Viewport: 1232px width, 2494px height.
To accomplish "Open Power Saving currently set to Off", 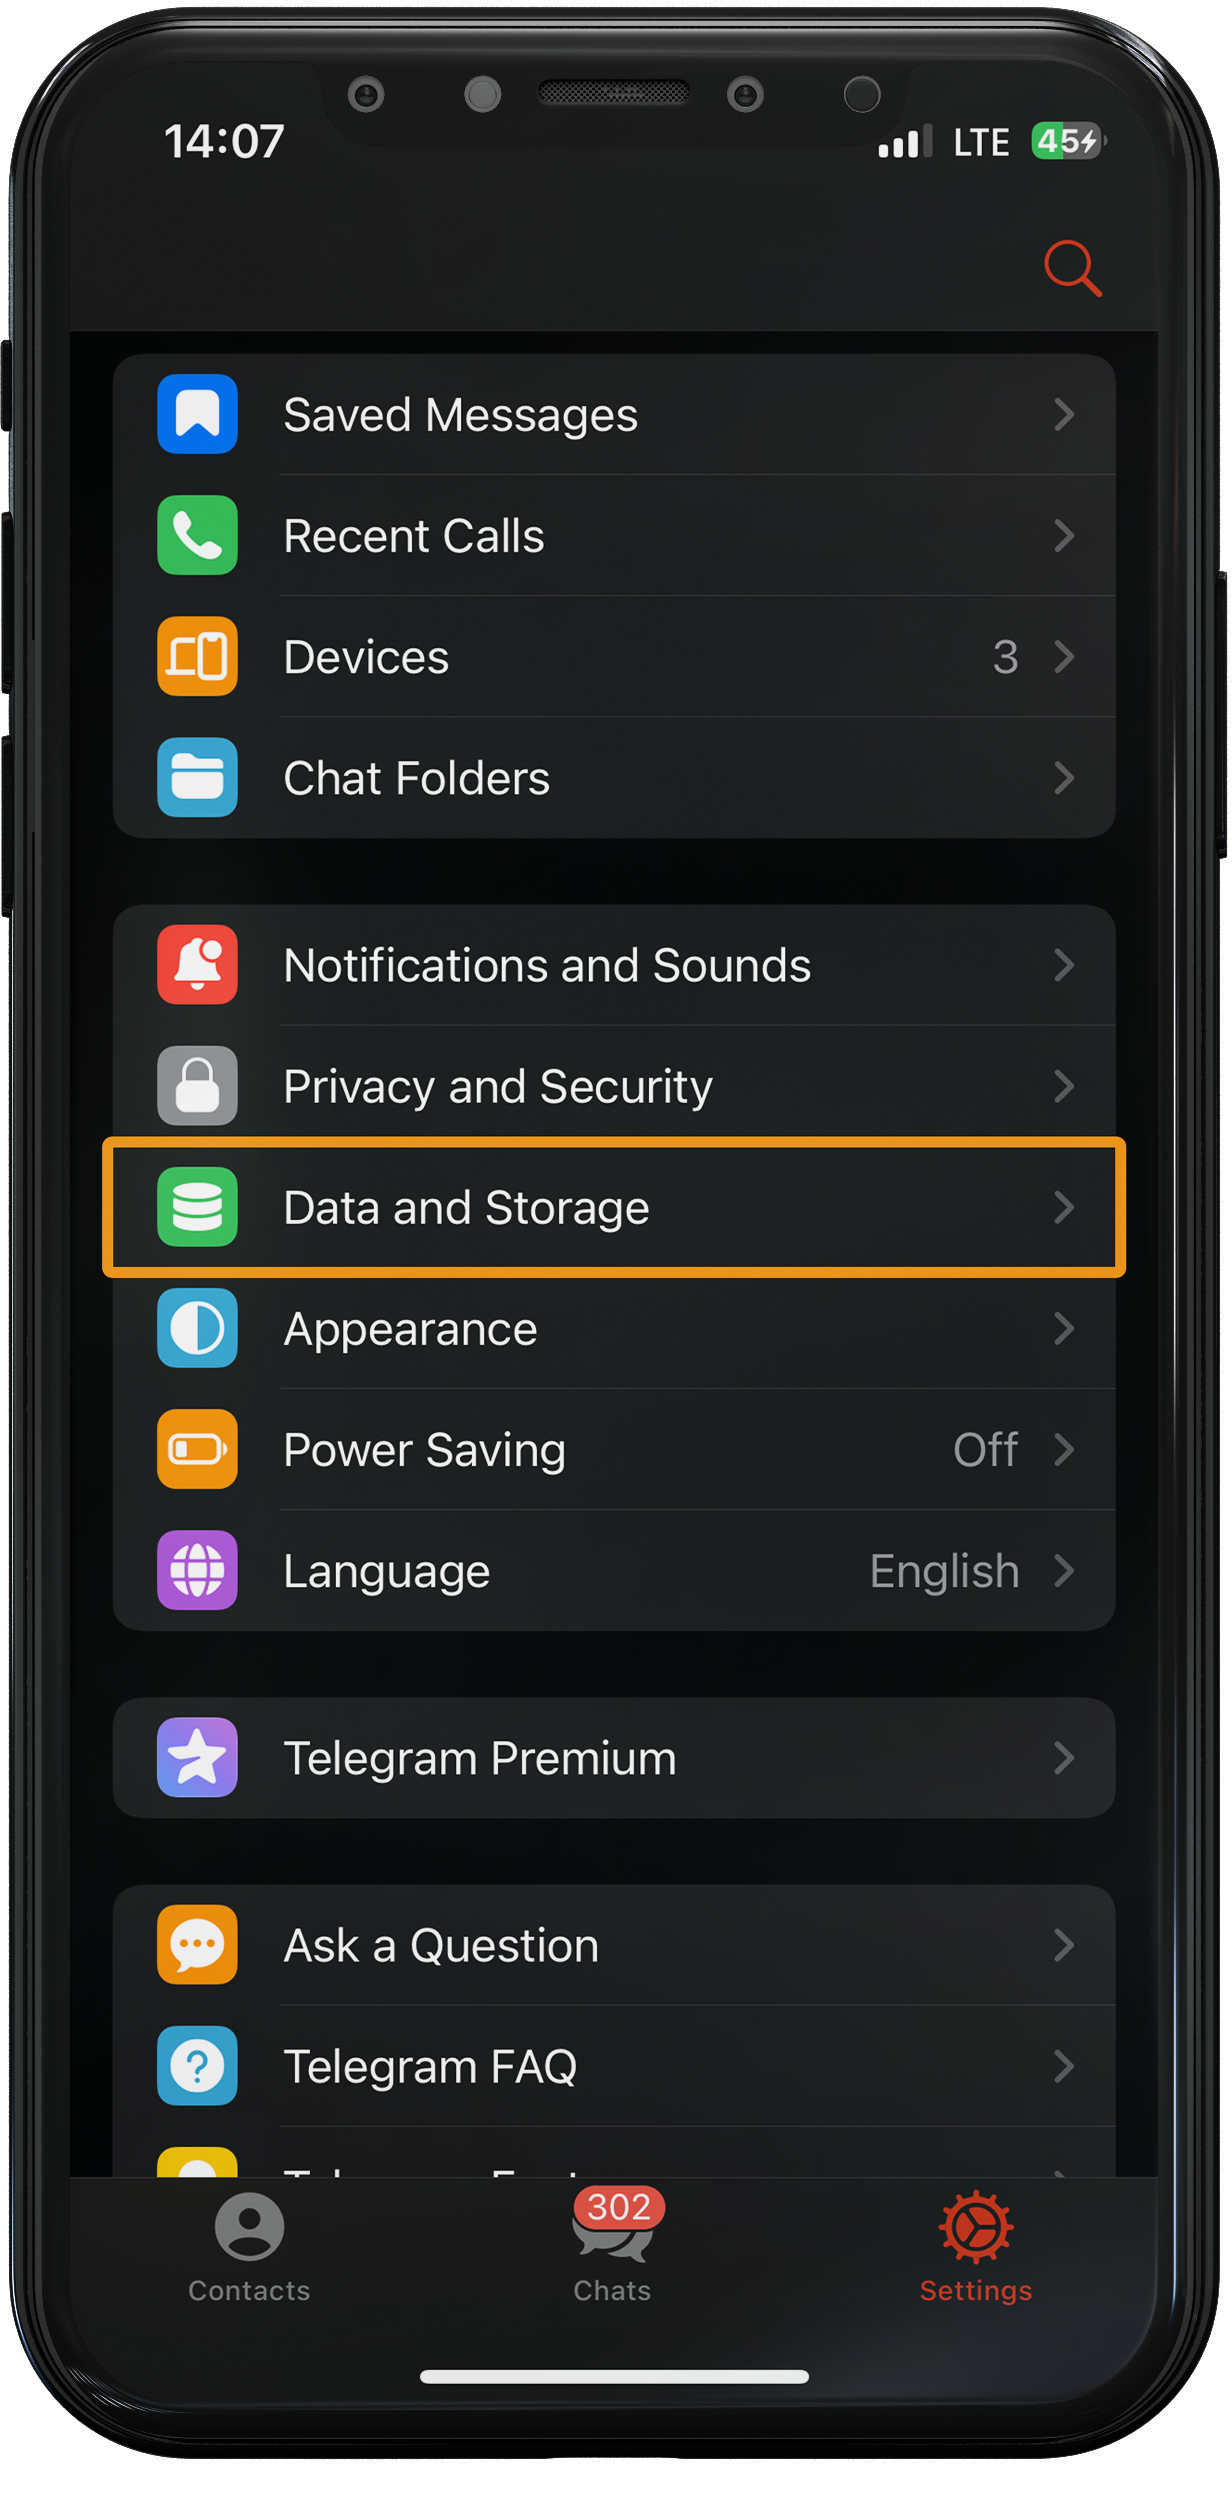I will click(x=614, y=1449).
